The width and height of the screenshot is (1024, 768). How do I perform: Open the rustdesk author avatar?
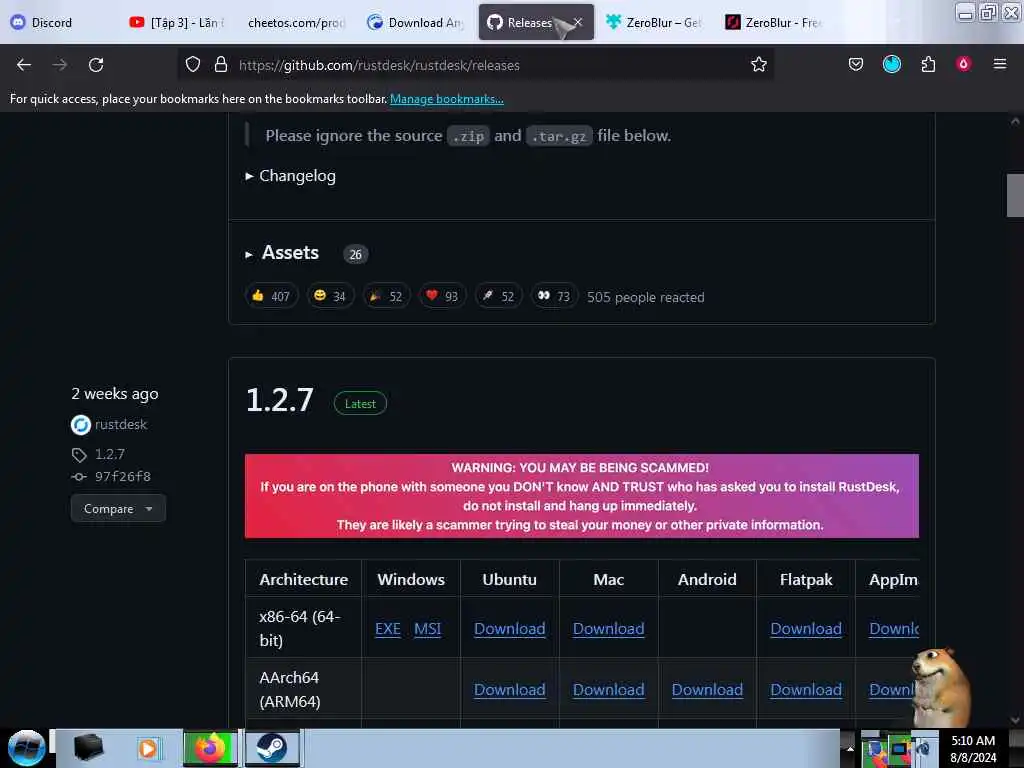tap(80, 425)
